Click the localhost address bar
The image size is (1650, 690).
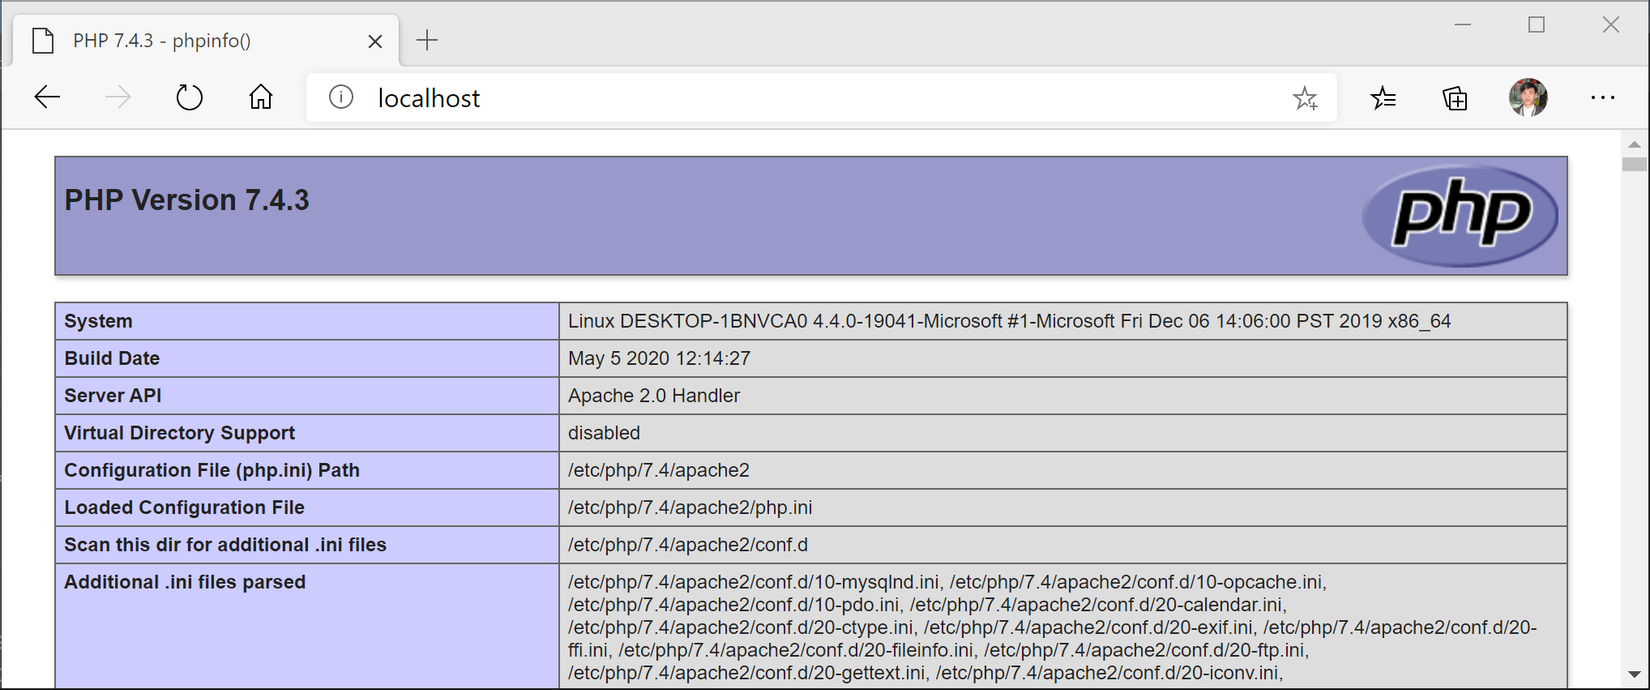click(x=821, y=97)
